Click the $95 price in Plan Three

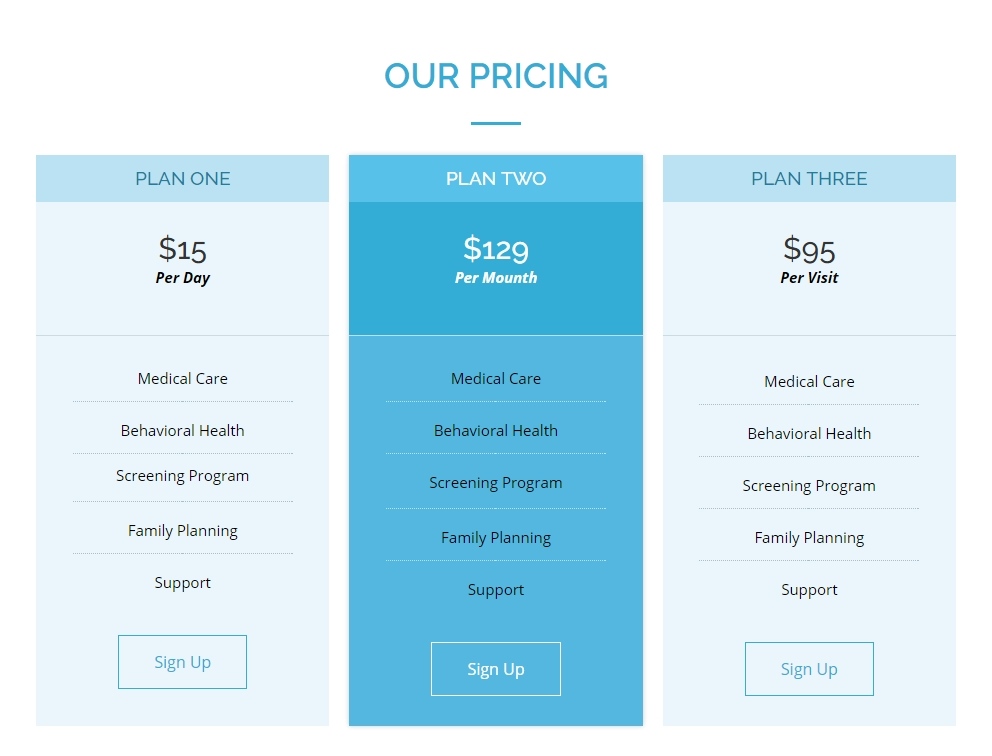pos(809,248)
